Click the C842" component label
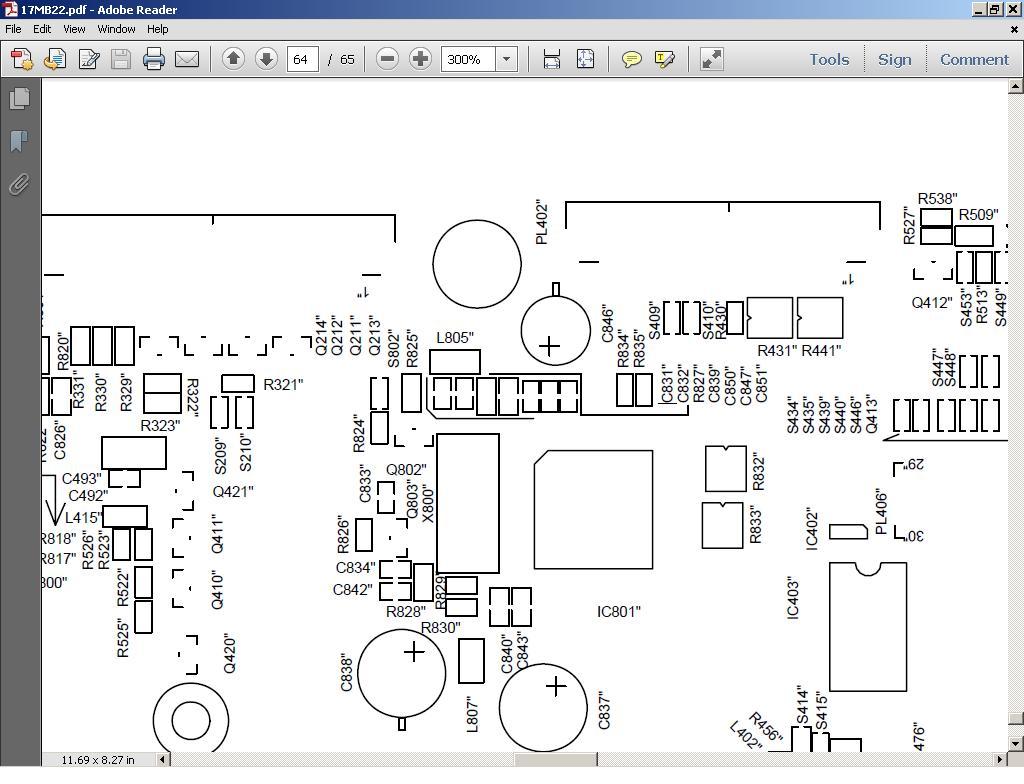 [x=353, y=590]
